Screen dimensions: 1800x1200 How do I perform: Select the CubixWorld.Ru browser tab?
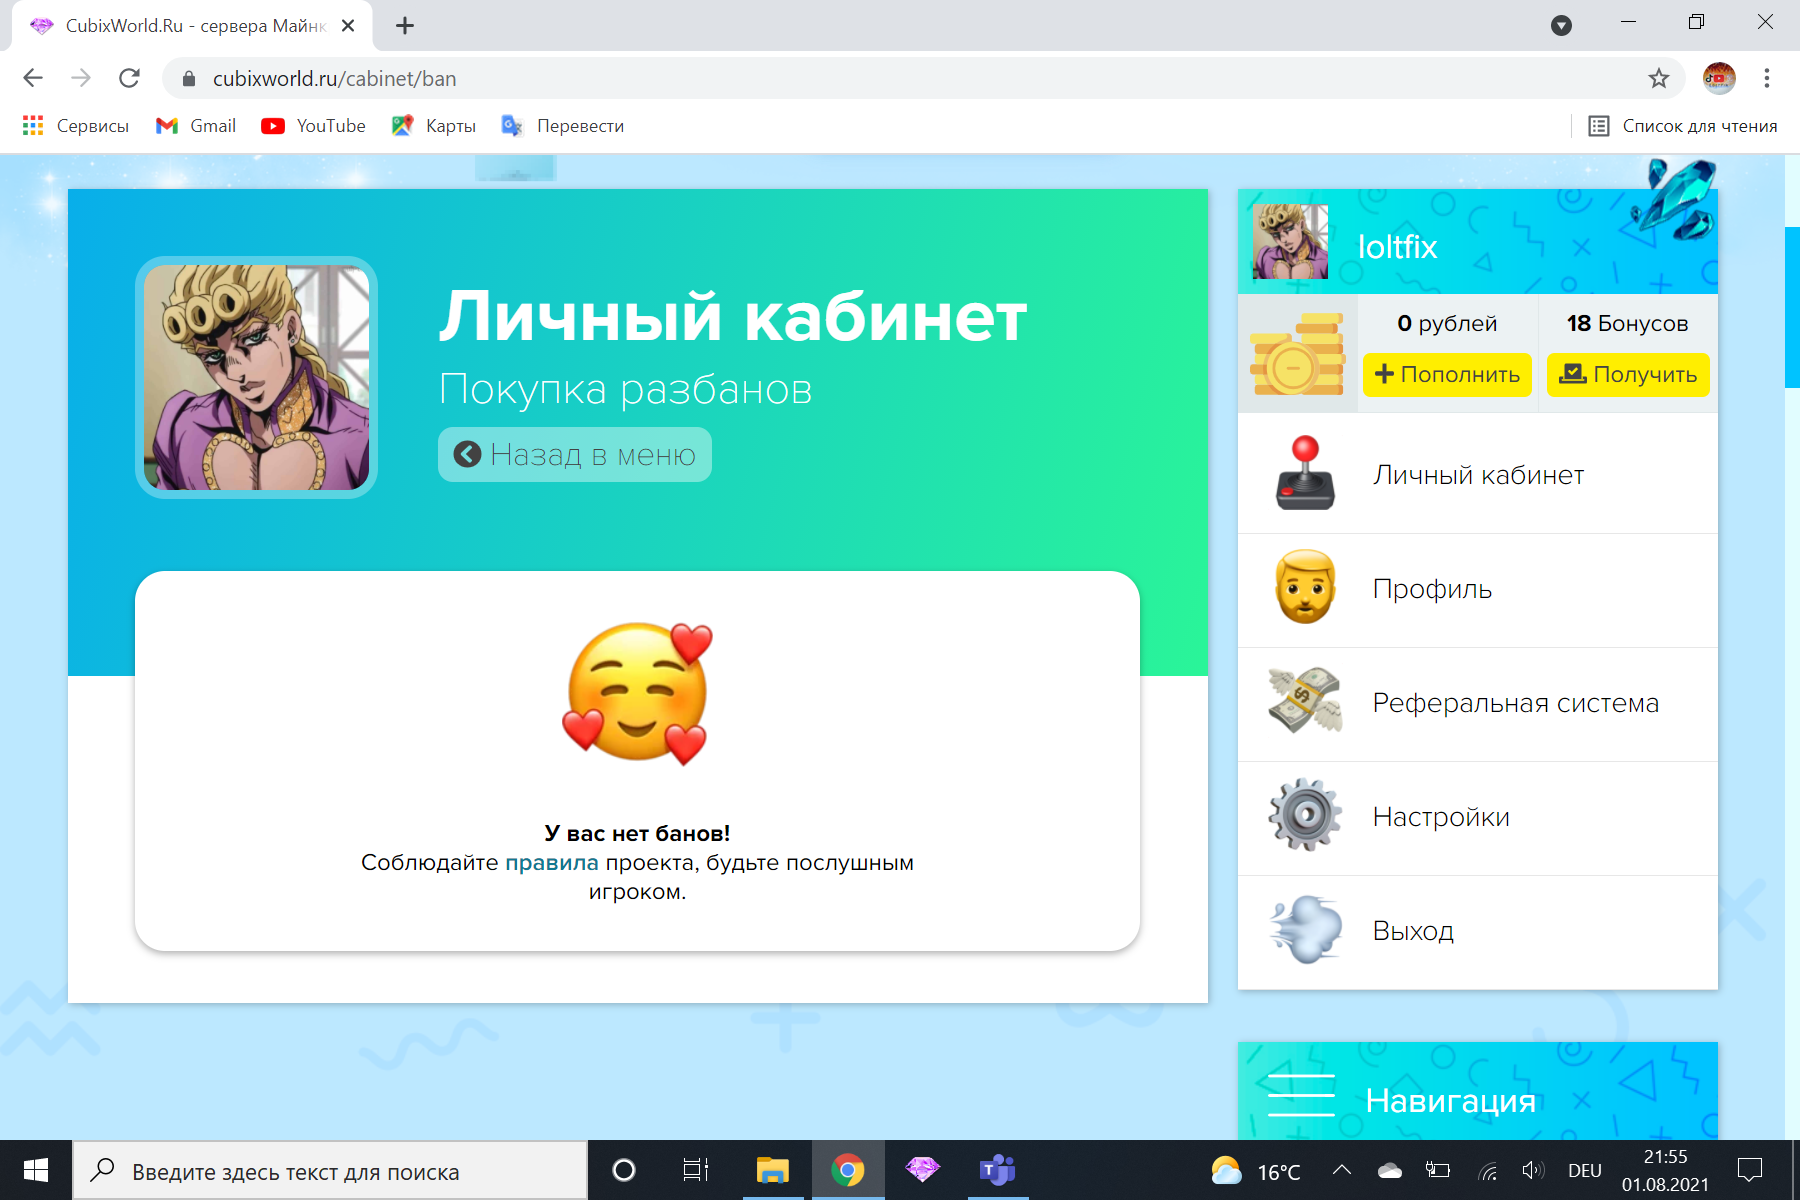pyautogui.click(x=192, y=26)
